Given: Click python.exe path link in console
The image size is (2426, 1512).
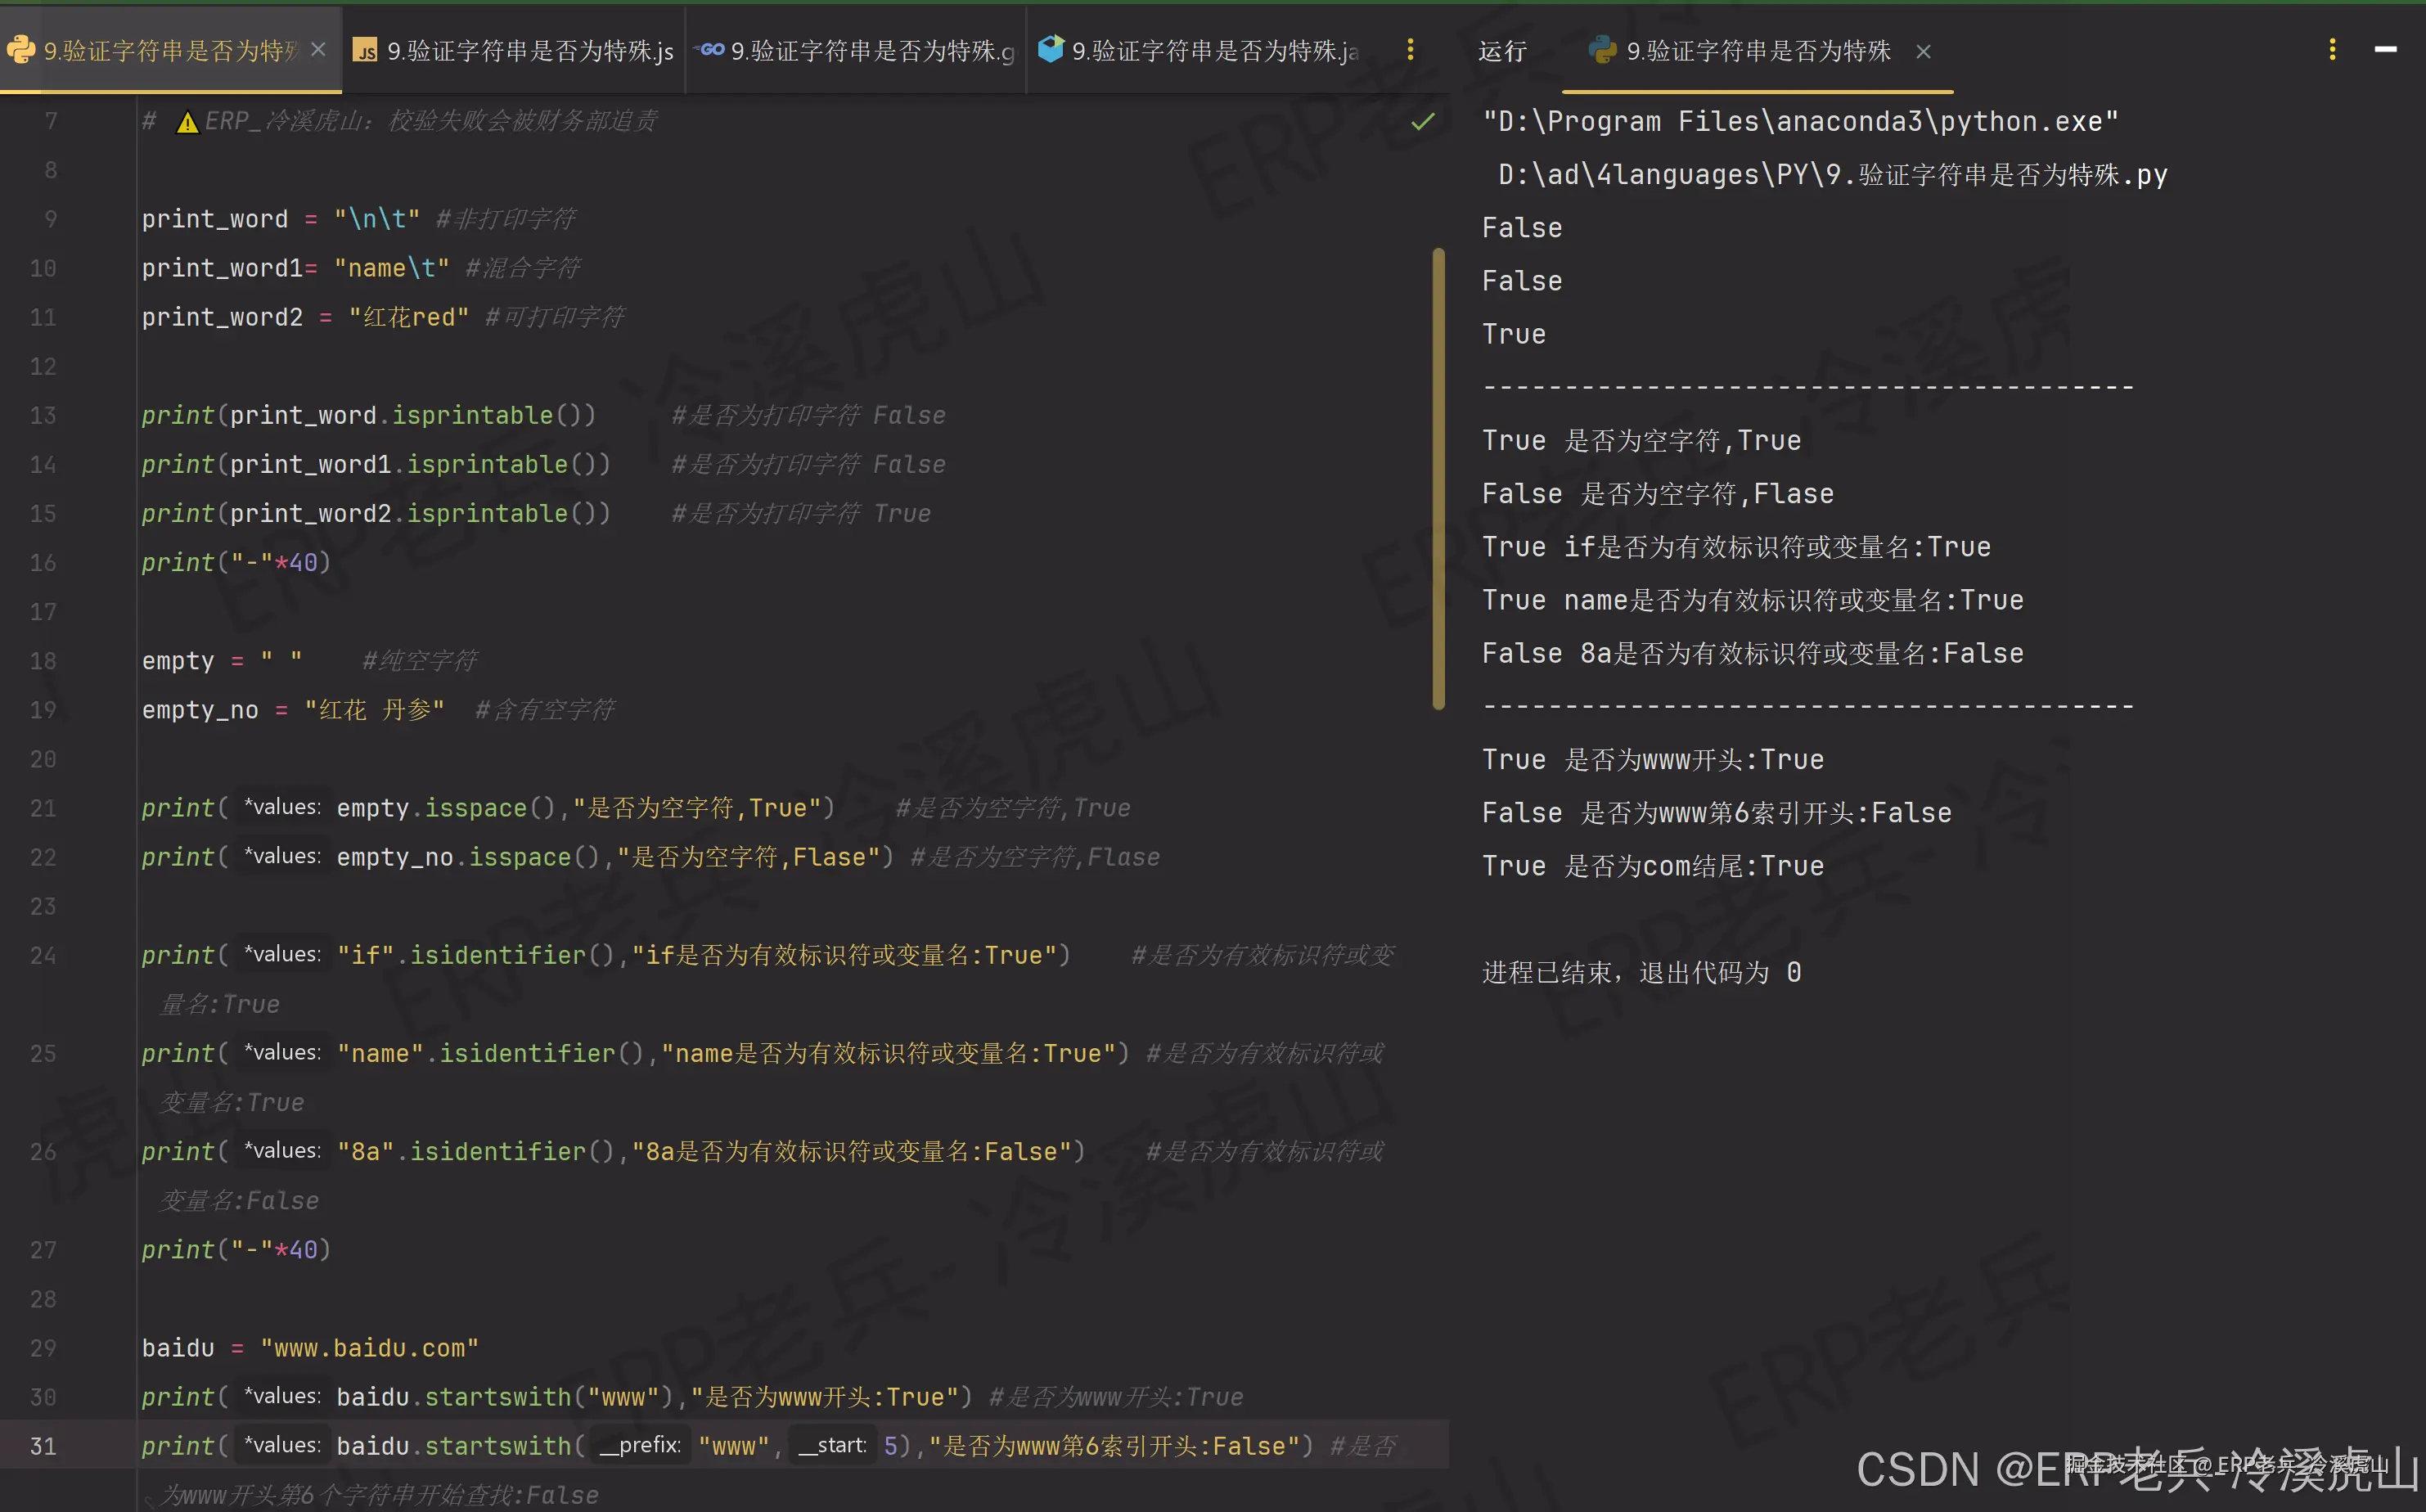Looking at the screenshot, I should click(x=1800, y=121).
